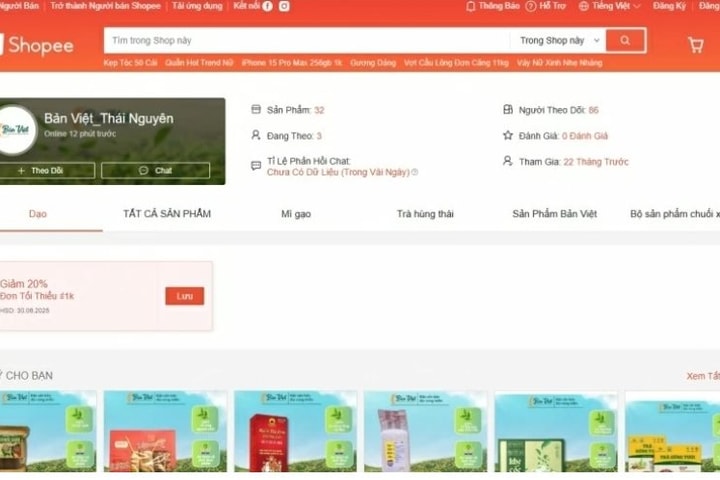Screen dimensions: 720x480
Task: Start a Chat with the shop
Action: tap(155, 170)
